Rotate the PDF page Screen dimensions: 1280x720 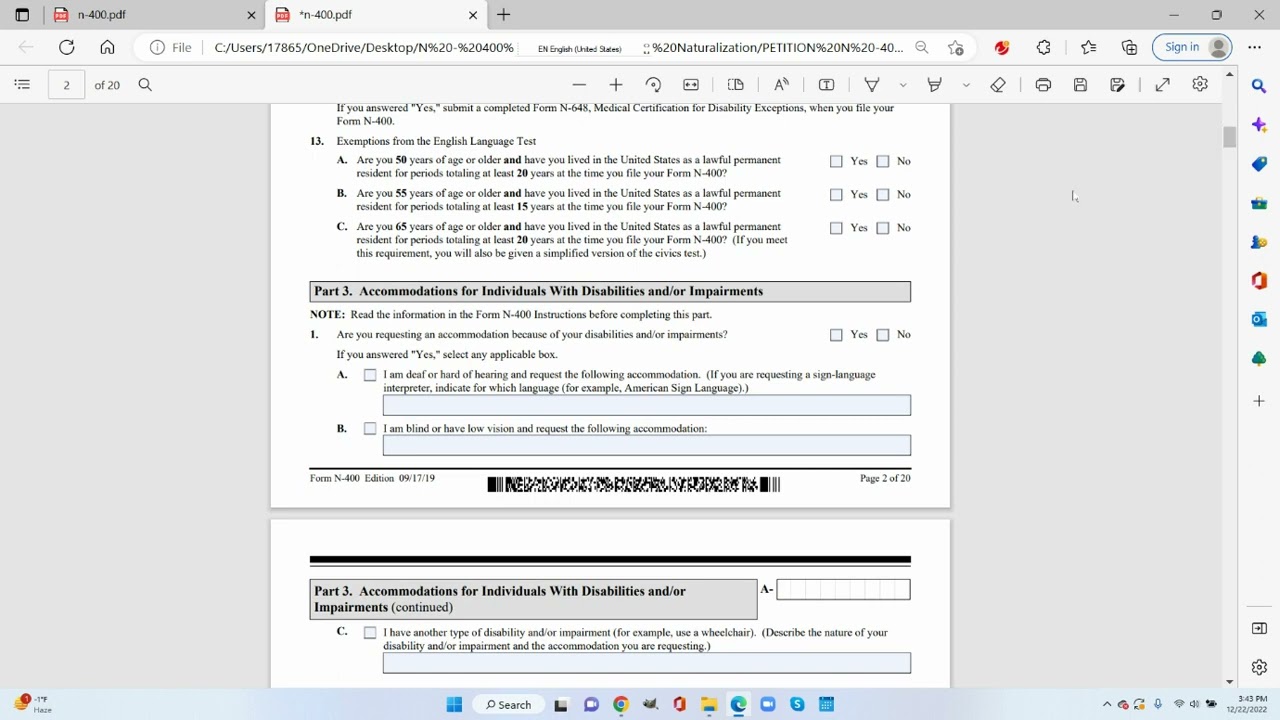point(653,85)
